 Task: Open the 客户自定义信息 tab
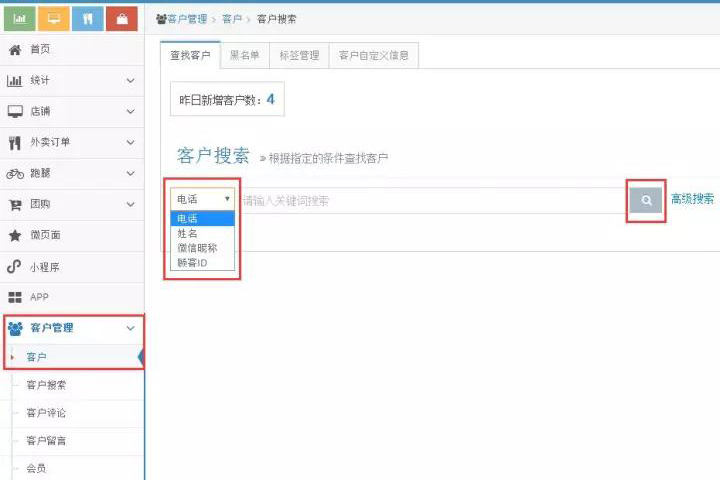[x=374, y=56]
